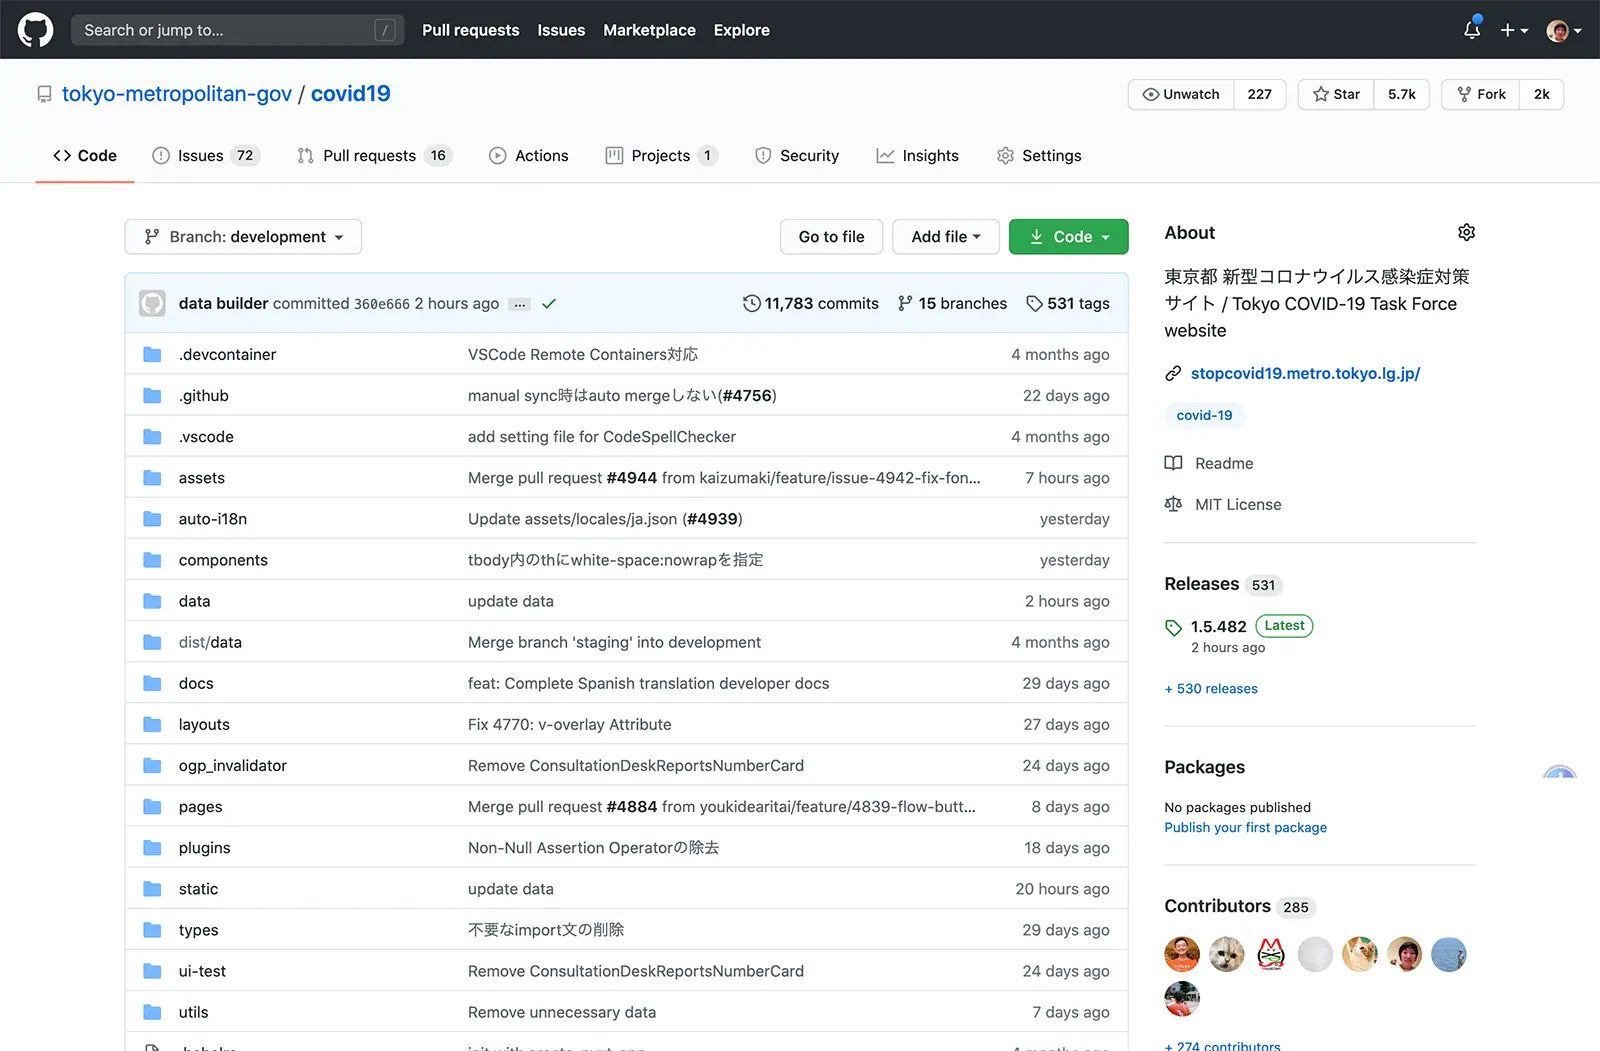The width and height of the screenshot is (1600, 1051).
Task: Open the stopcovid19.metro.tokyo.lg.jp link
Action: point(1305,373)
